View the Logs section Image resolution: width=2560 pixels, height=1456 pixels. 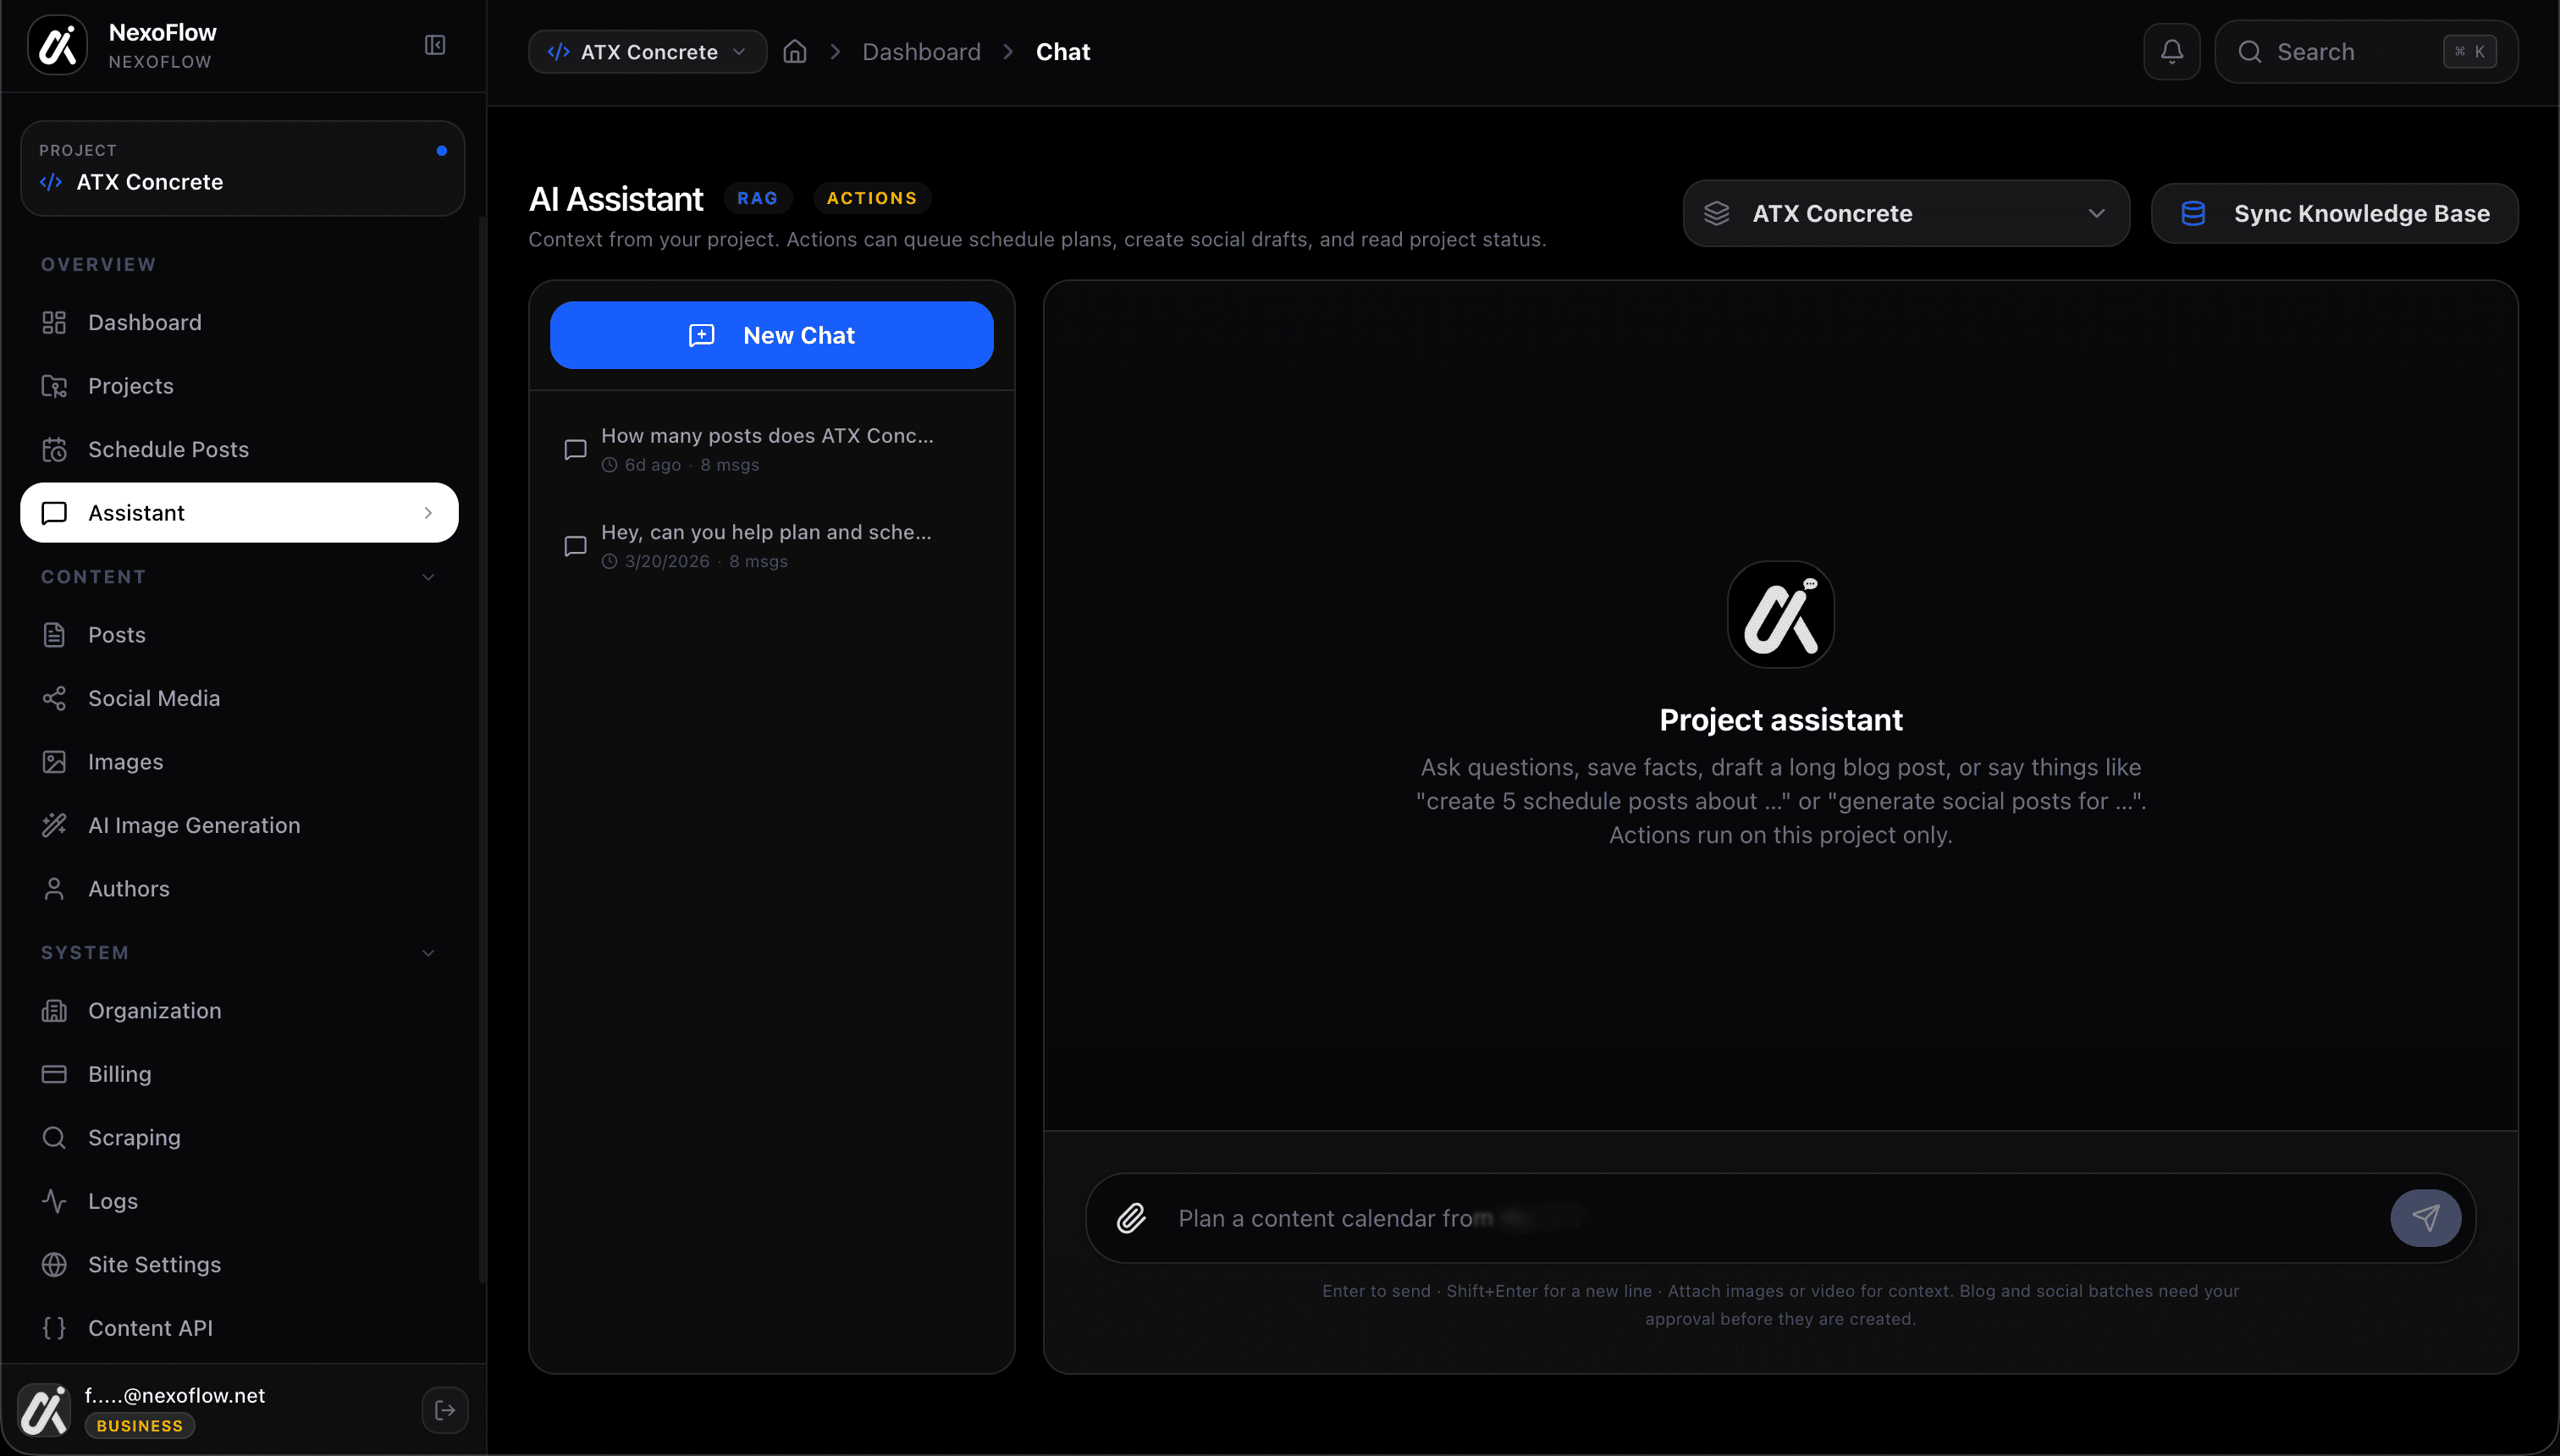112,1201
